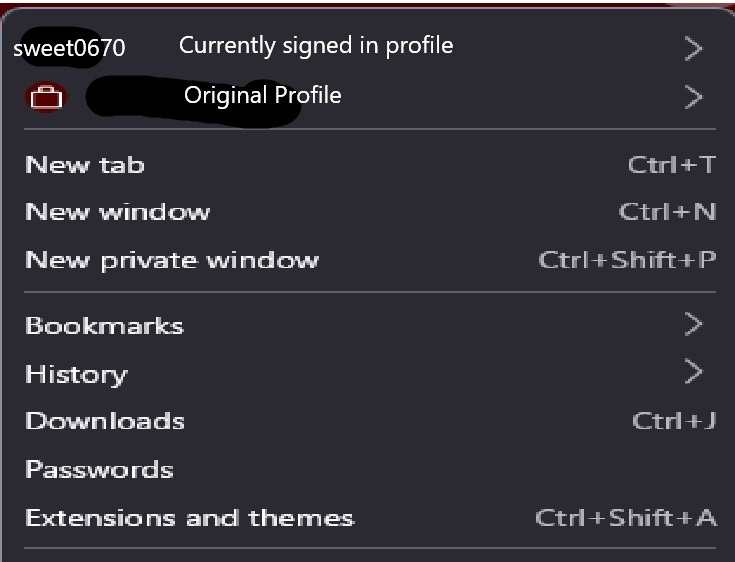The height and width of the screenshot is (562, 735).
Task: Choose New window from the menu
Action: pyautogui.click(x=117, y=212)
